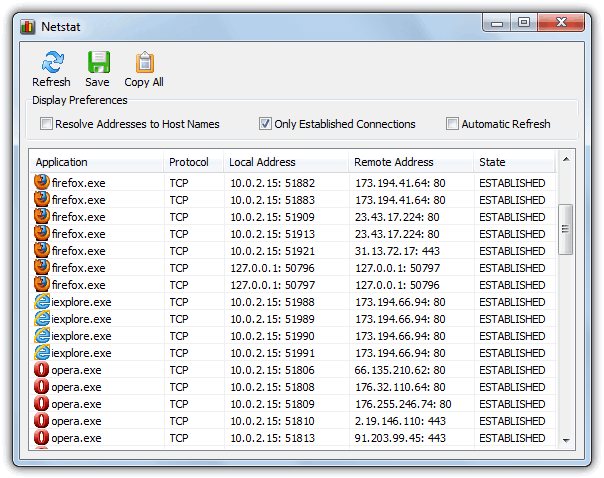Click the scrollbar down arrow
604x478 pixels.
click(x=566, y=440)
